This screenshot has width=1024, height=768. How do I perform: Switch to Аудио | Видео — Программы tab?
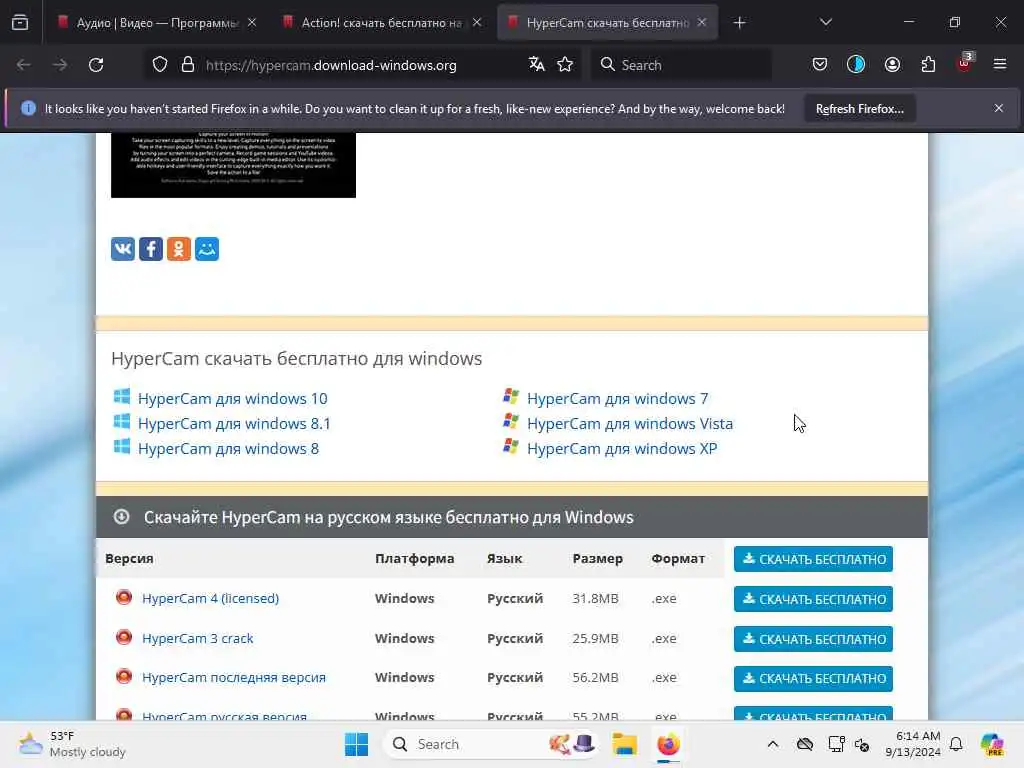[159, 23]
